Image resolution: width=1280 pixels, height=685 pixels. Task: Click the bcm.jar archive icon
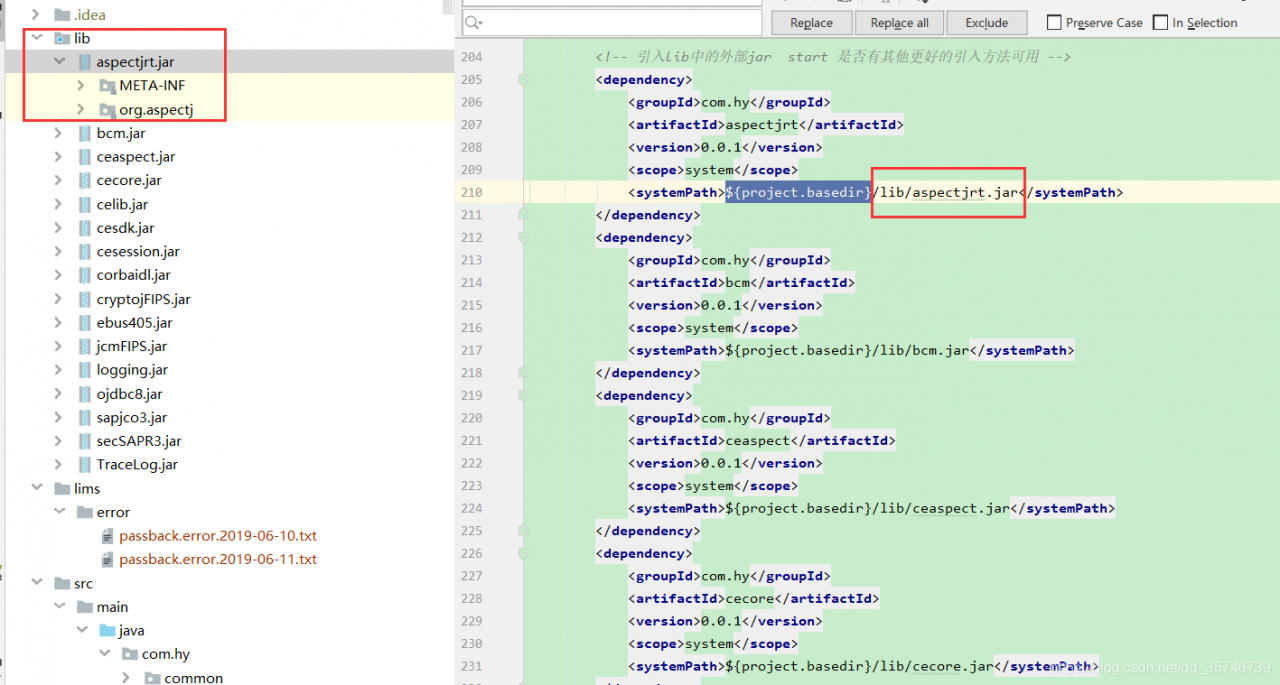coord(85,133)
